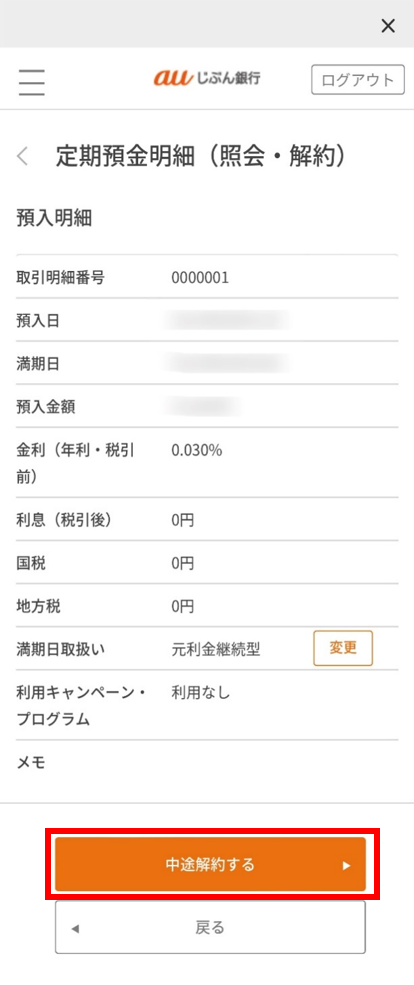Go back using the chevron beside the title
Image resolution: width=414 pixels, height=985 pixels.
click(23, 156)
